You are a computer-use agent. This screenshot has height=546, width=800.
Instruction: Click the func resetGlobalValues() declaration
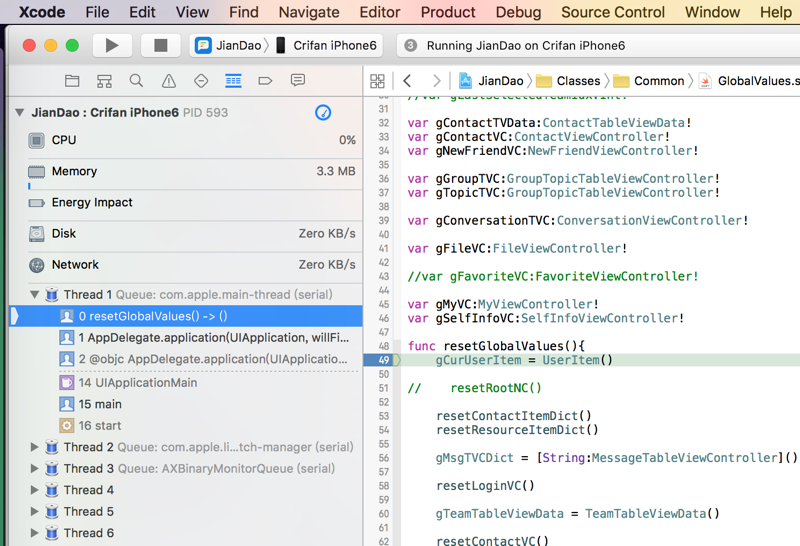(x=496, y=346)
